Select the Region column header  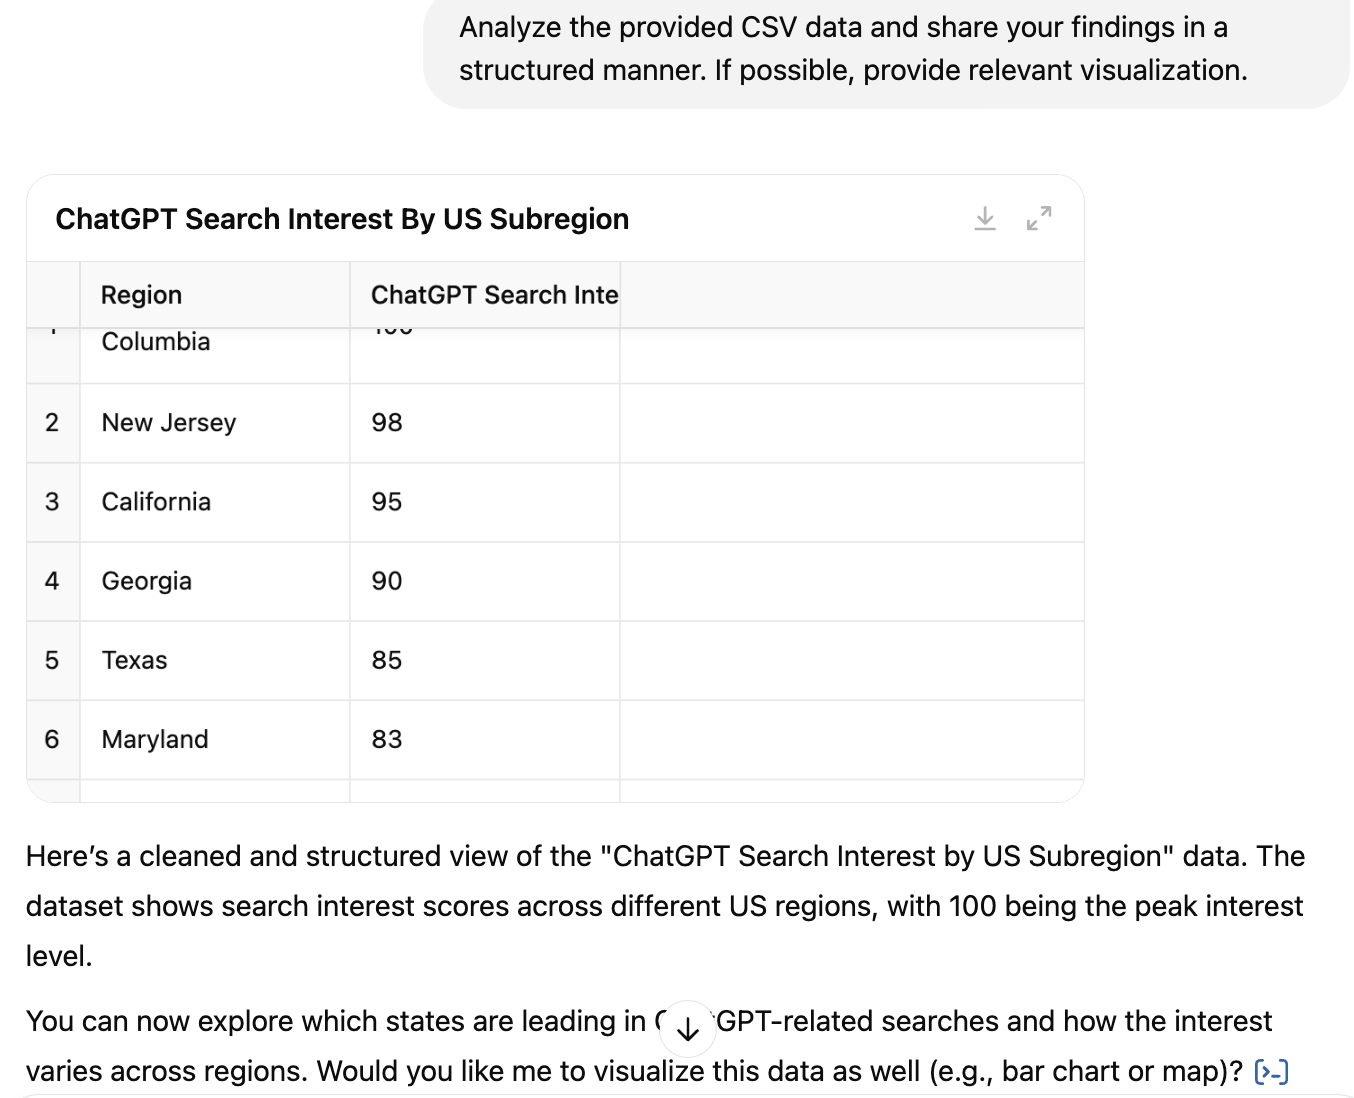[x=215, y=295]
